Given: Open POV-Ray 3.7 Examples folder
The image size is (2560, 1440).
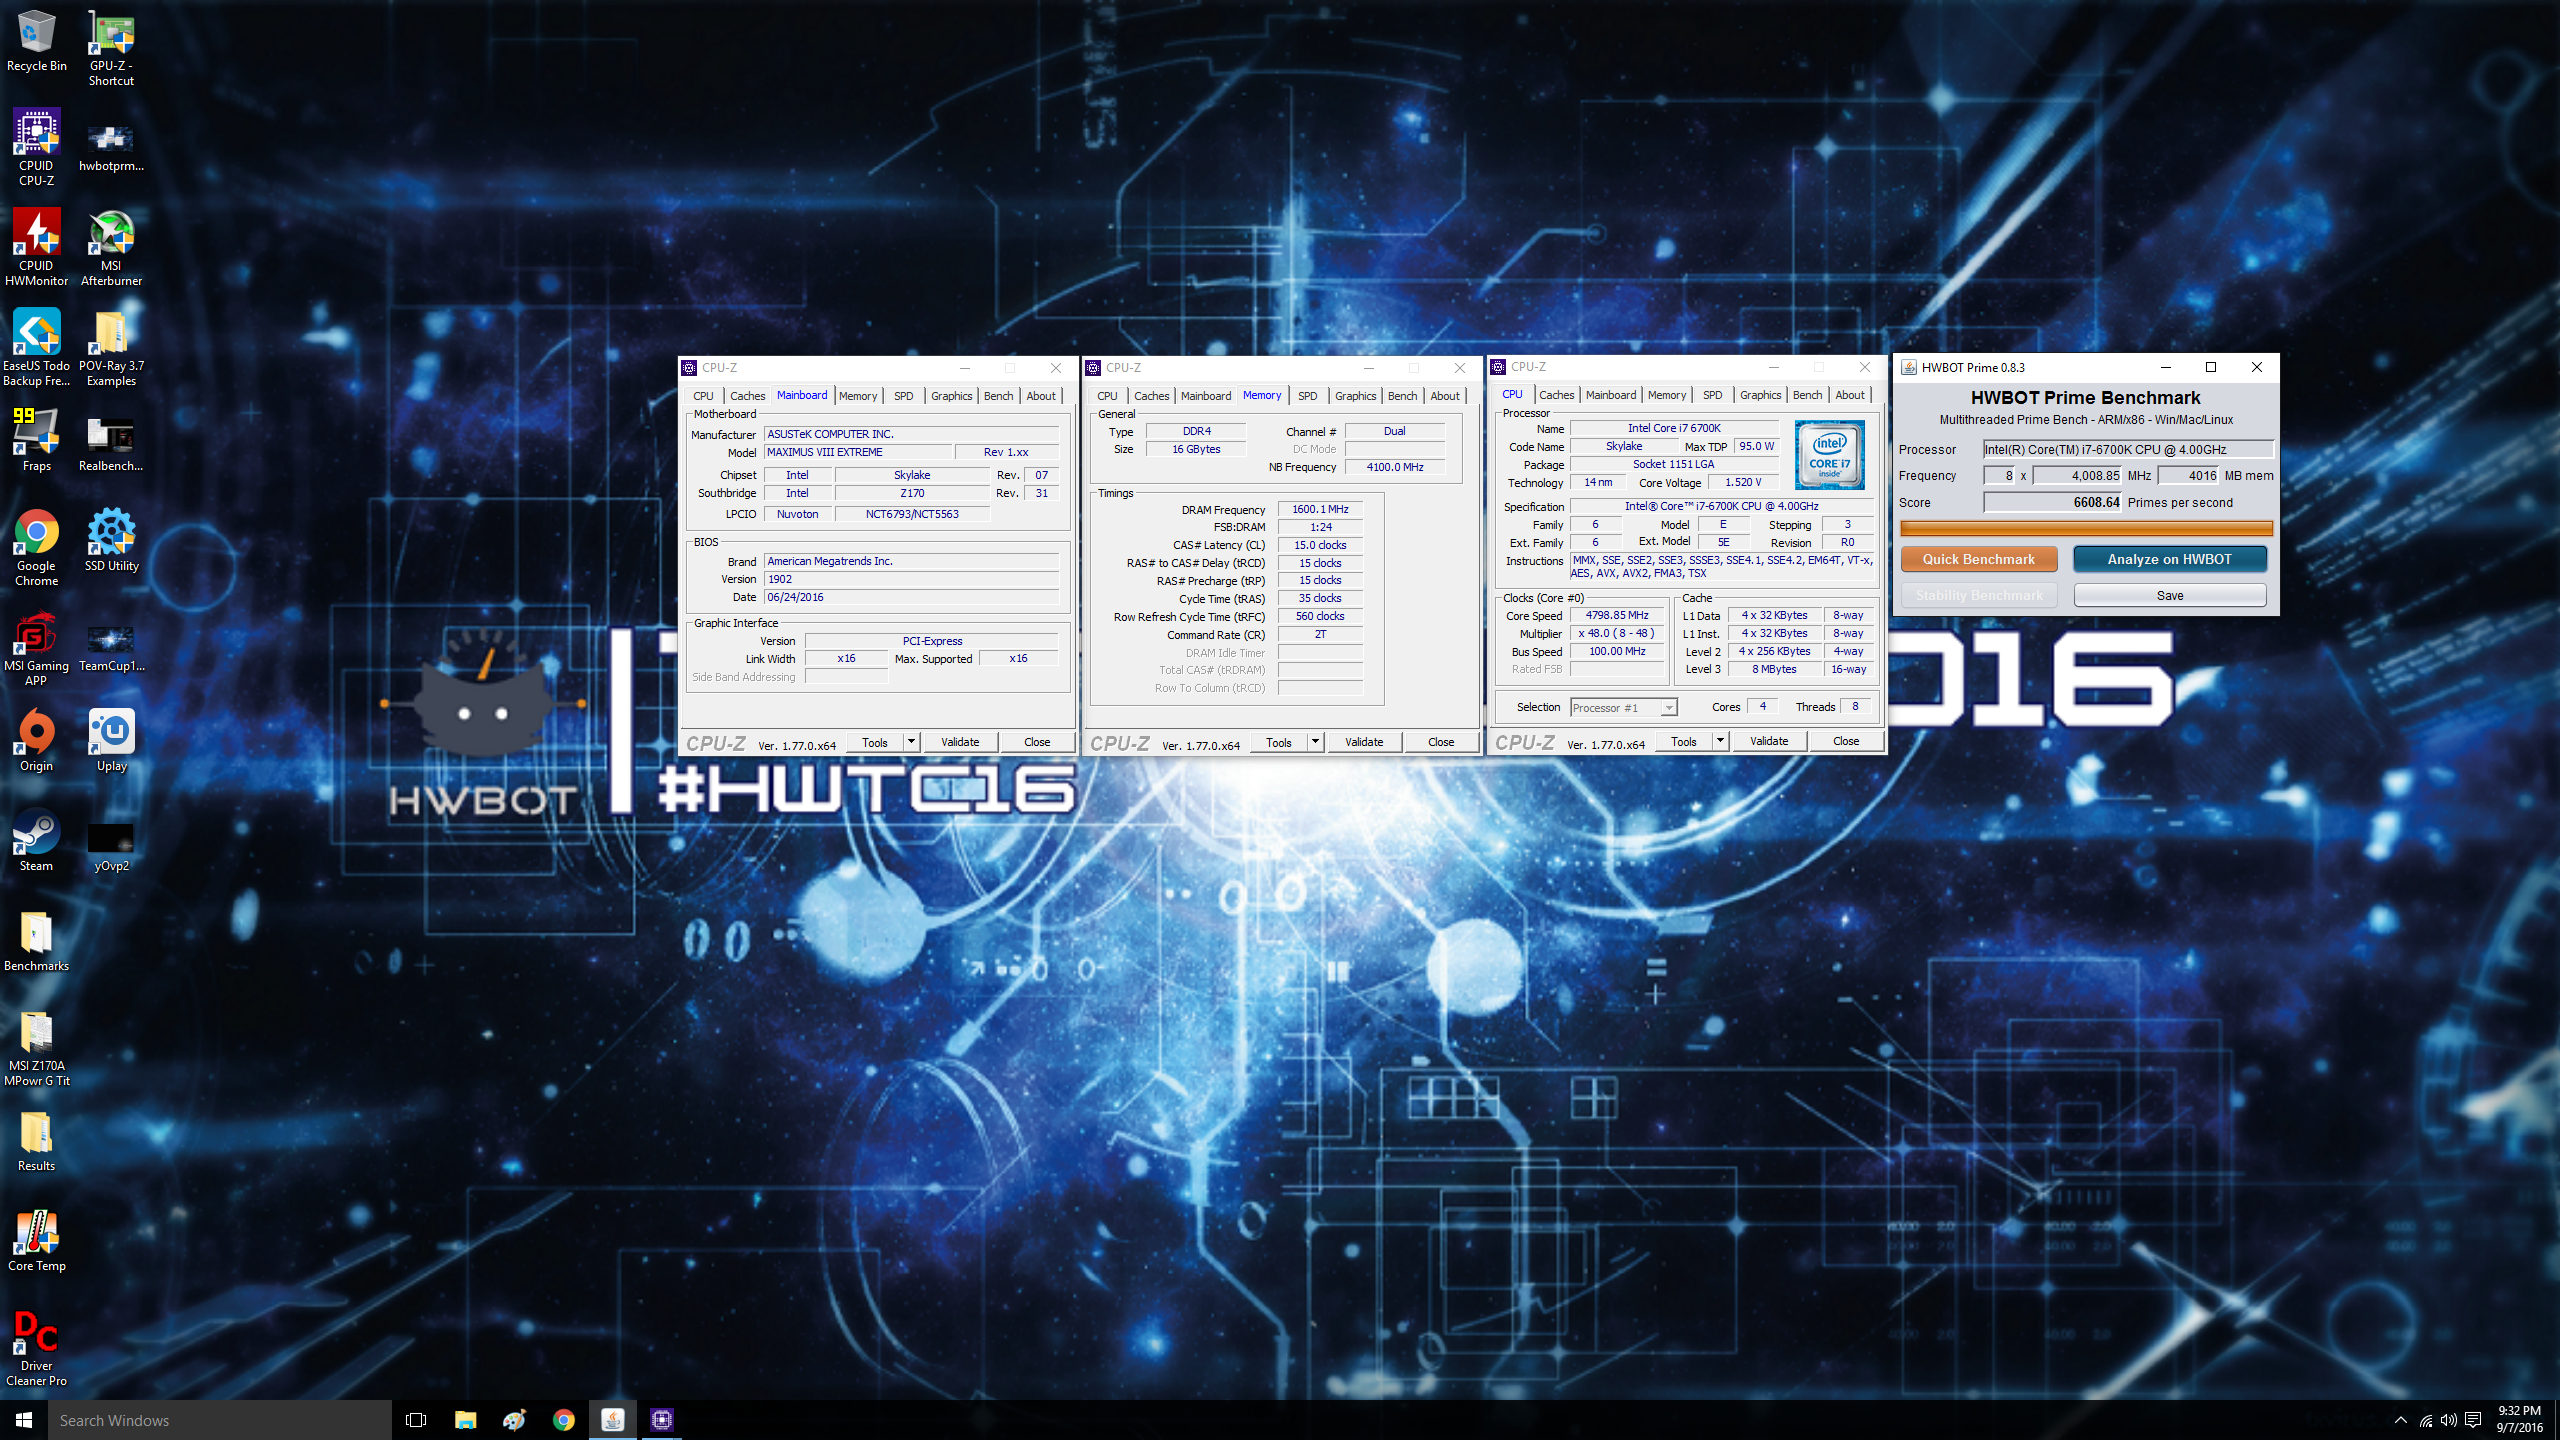Looking at the screenshot, I should click(111, 347).
